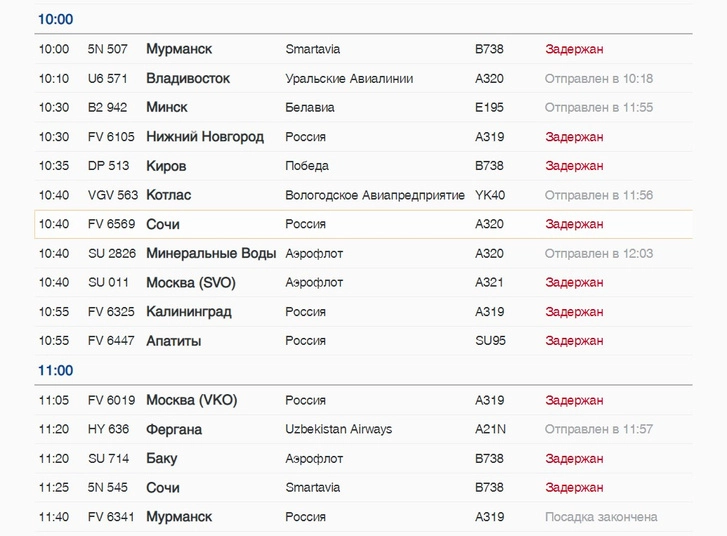This screenshot has height=536, width=727.
Task: Click 'Отправлен в 12:03' status text
Action: click(x=599, y=253)
